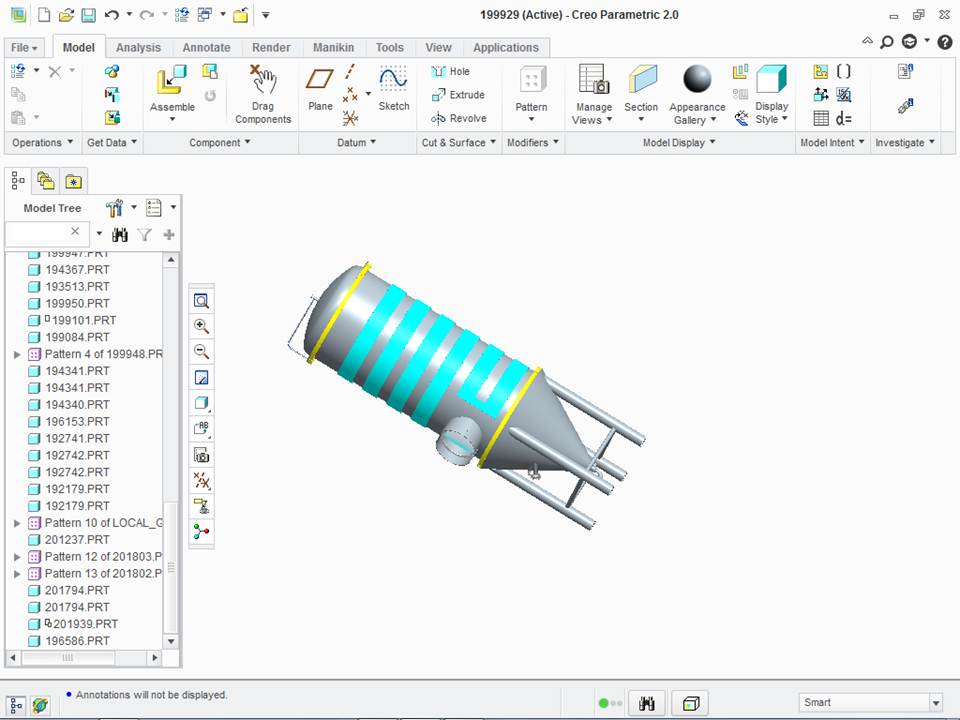The height and width of the screenshot is (720, 960).
Task: Toggle the model tree display in status bar
Action: pyautogui.click(x=17, y=705)
